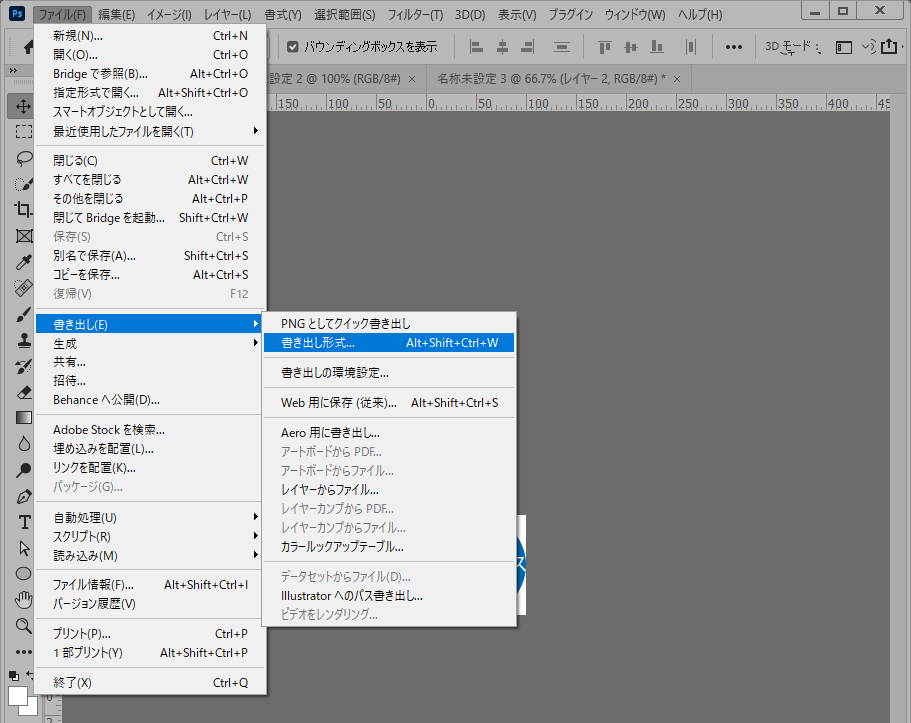The height and width of the screenshot is (723, 911).
Task: Select the Ellipse shape tool
Action: (23, 574)
